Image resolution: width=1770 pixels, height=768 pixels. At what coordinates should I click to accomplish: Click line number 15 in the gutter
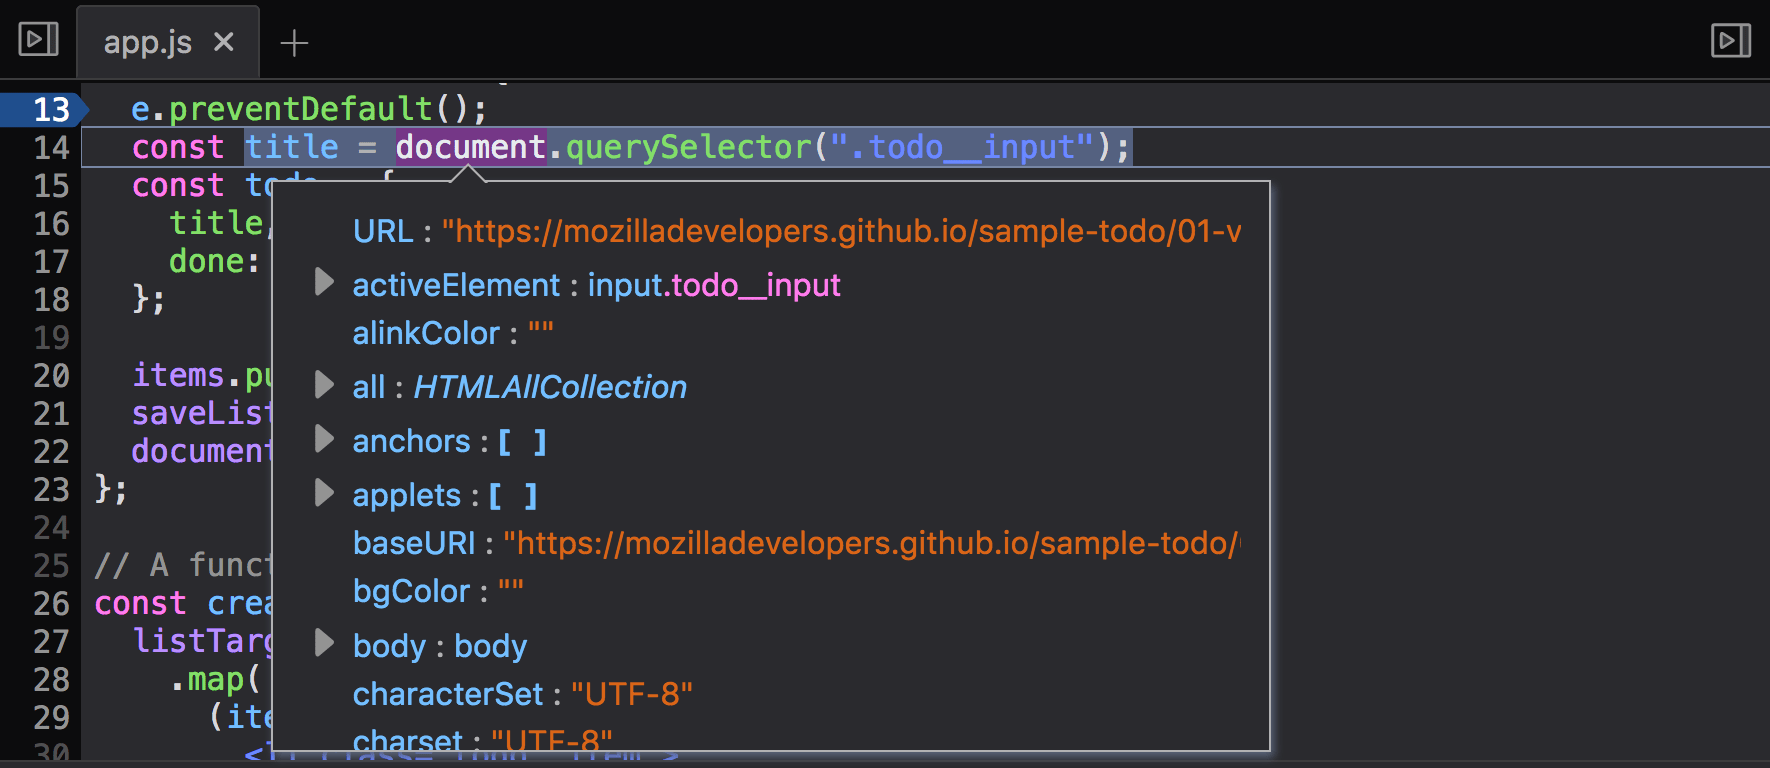tap(51, 185)
